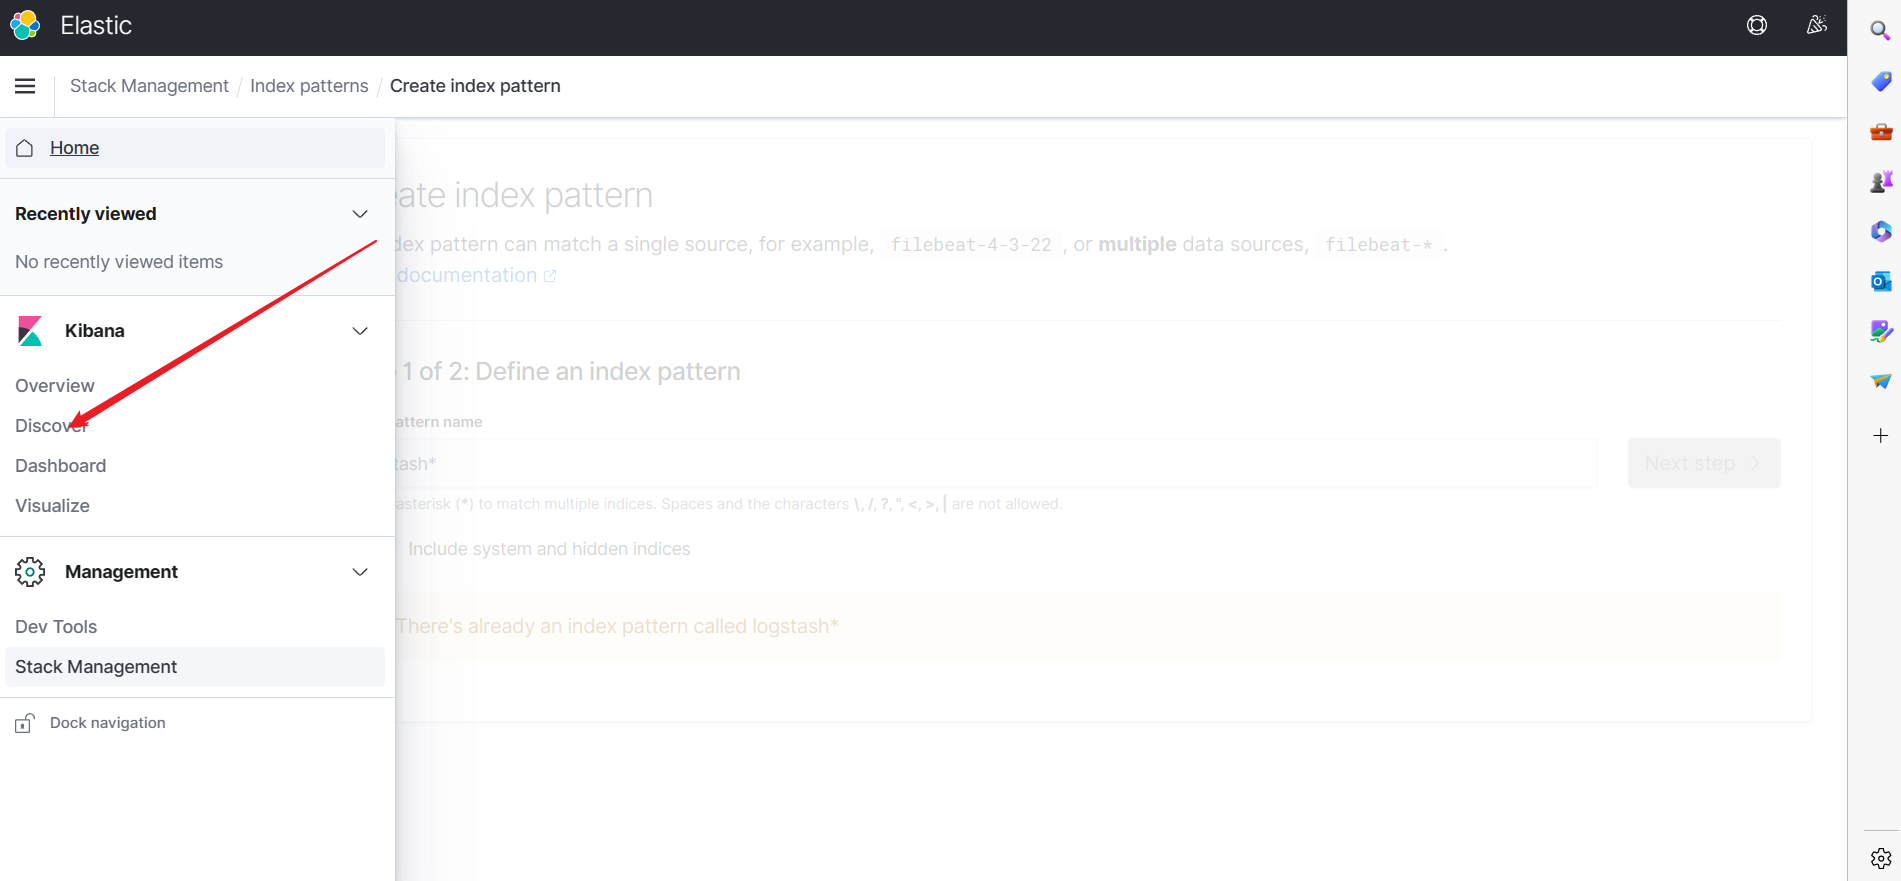Open the red toolbox sidebar icon

1881,131
